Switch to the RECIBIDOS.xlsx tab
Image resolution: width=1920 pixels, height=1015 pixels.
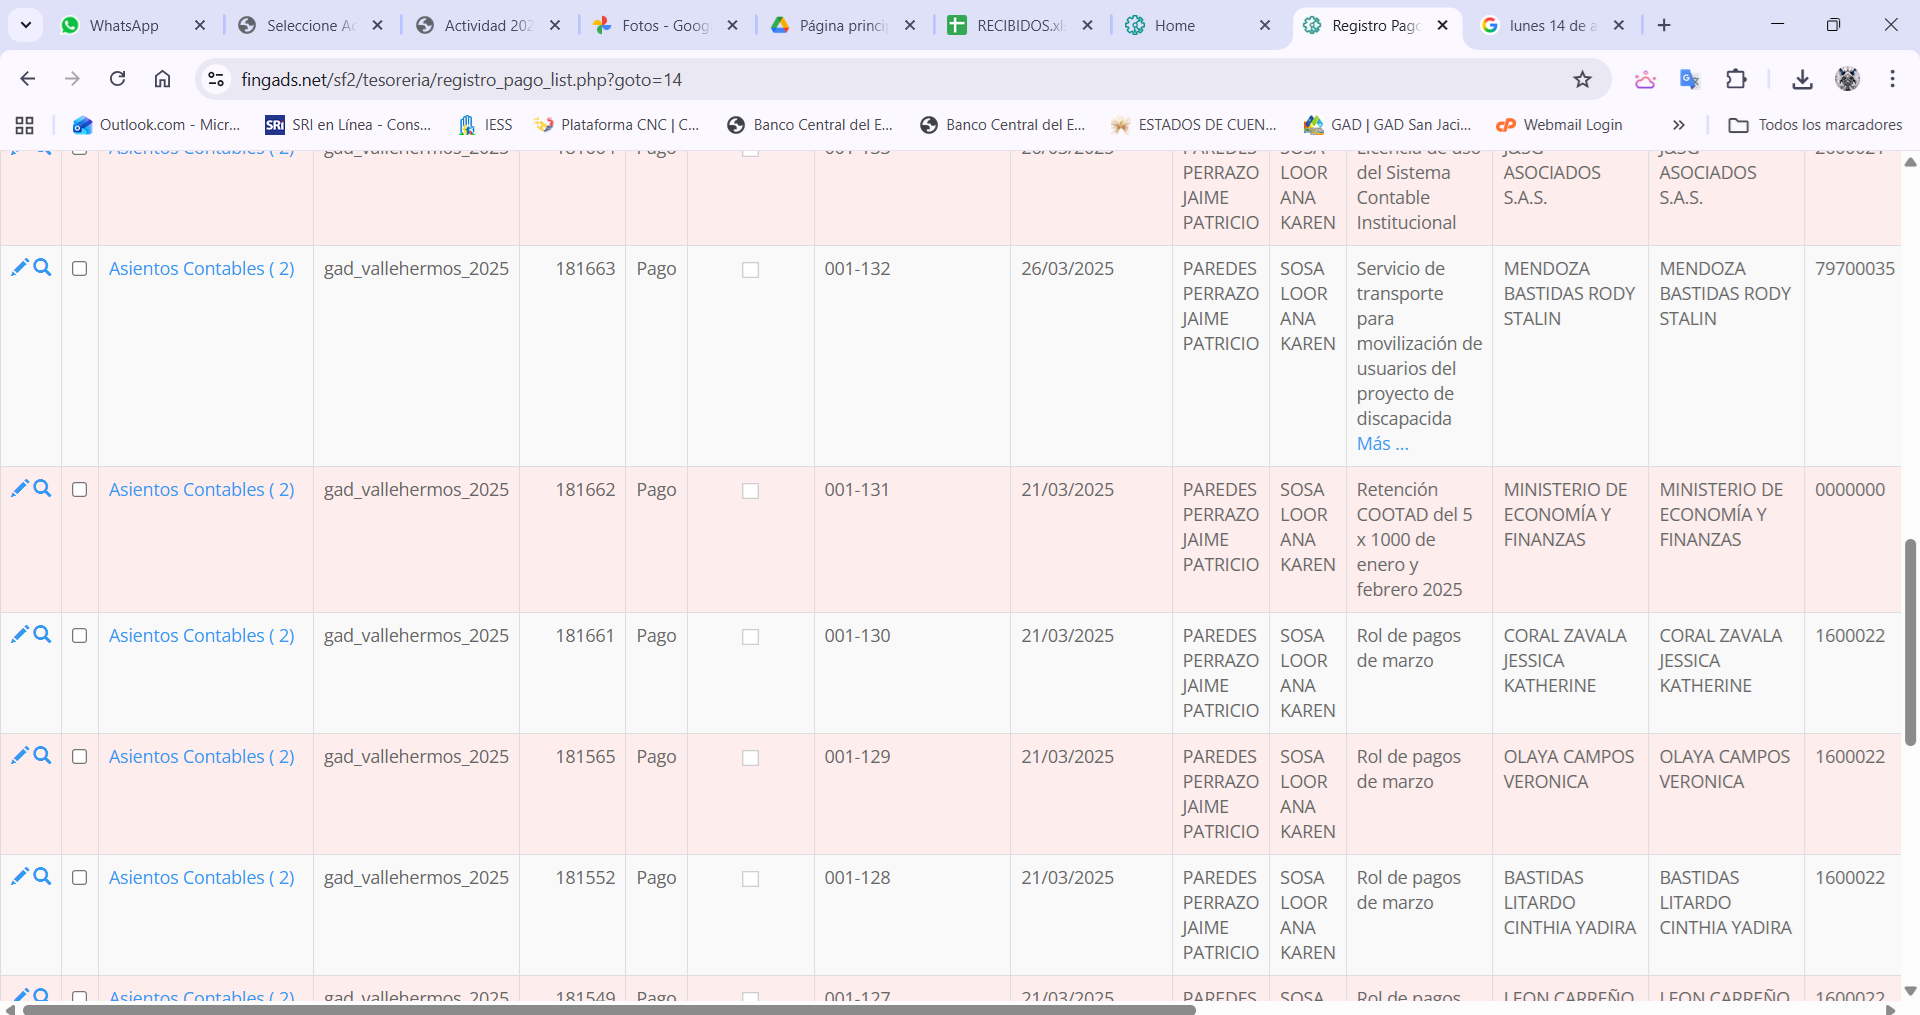pyautogui.click(x=1018, y=25)
